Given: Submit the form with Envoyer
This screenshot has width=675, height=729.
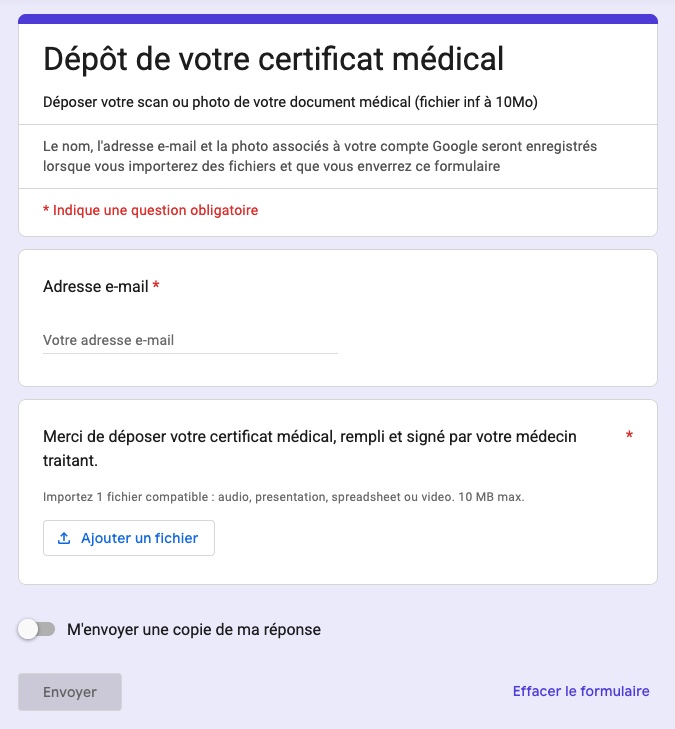Looking at the screenshot, I should pyautogui.click(x=70, y=692).
